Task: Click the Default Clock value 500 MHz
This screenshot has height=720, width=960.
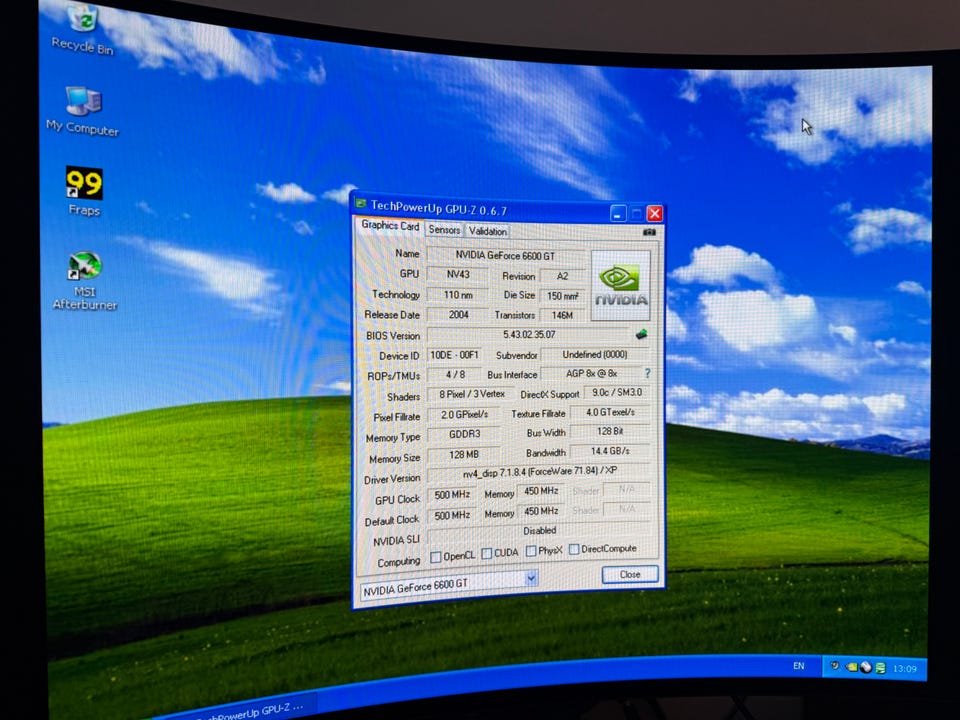Action: pyautogui.click(x=452, y=515)
